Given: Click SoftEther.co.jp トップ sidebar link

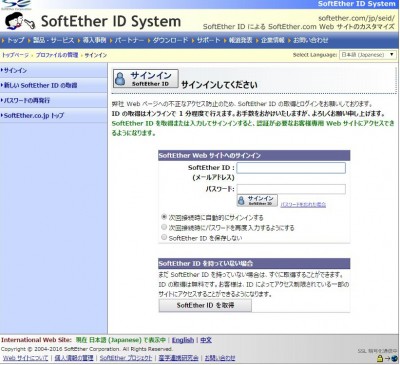Looking at the screenshot, I should (34, 115).
